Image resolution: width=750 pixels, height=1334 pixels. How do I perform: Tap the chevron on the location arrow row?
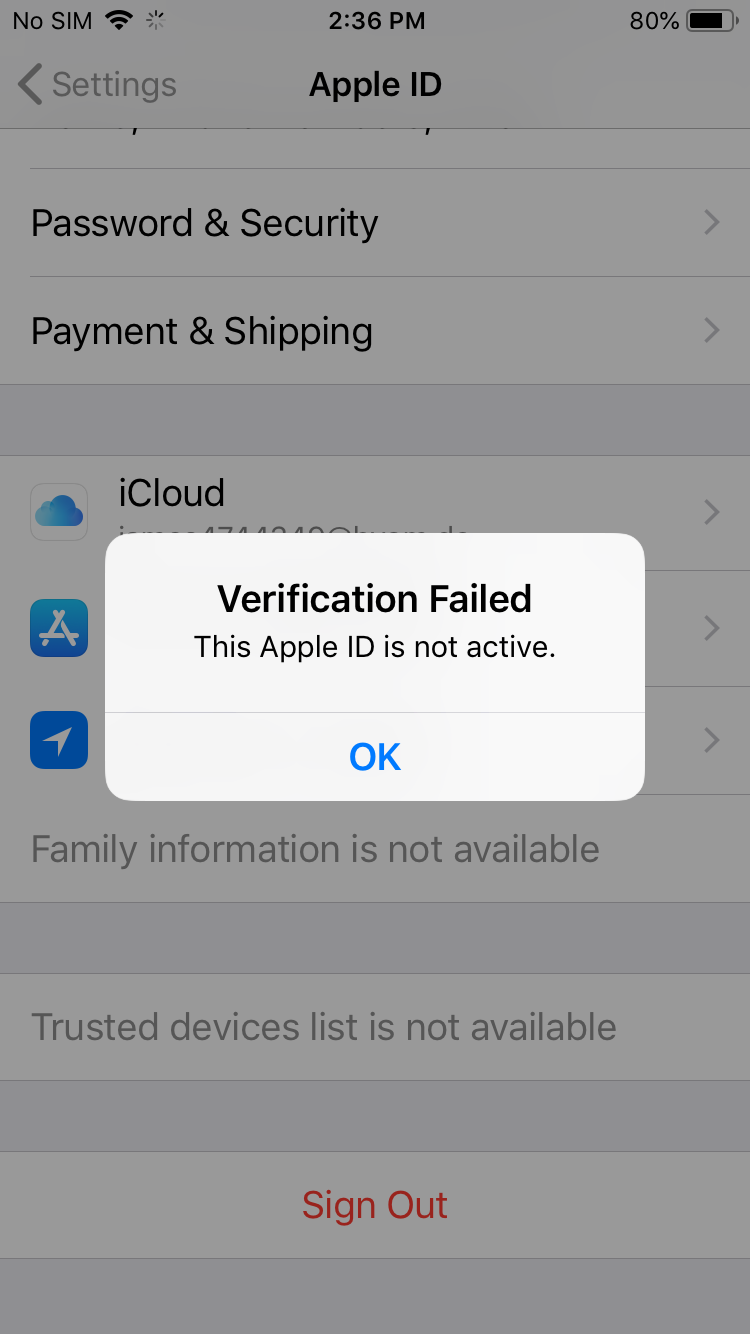712,740
